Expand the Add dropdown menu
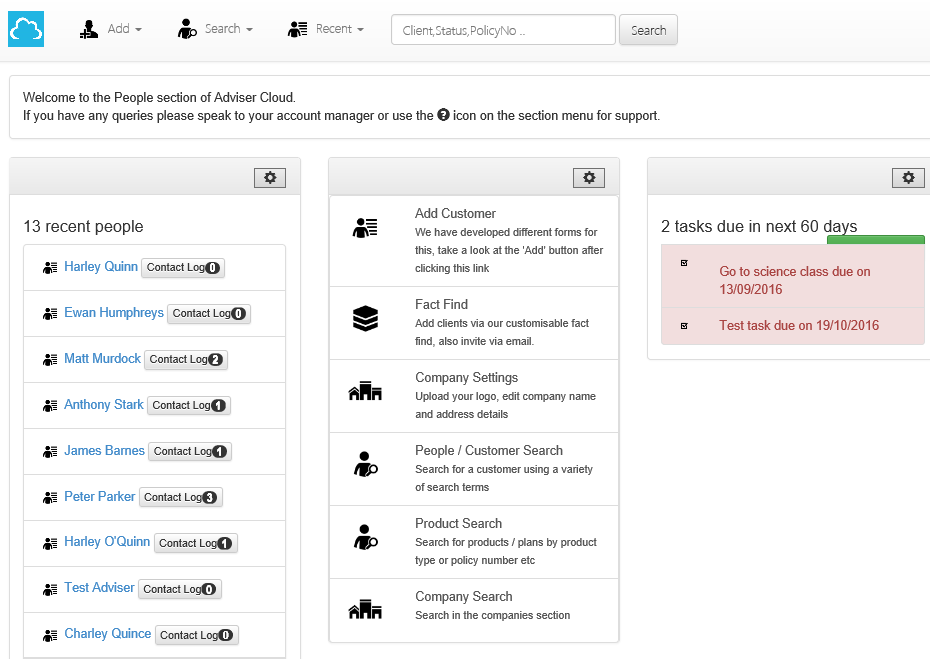This screenshot has width=930, height=659. click(x=111, y=30)
